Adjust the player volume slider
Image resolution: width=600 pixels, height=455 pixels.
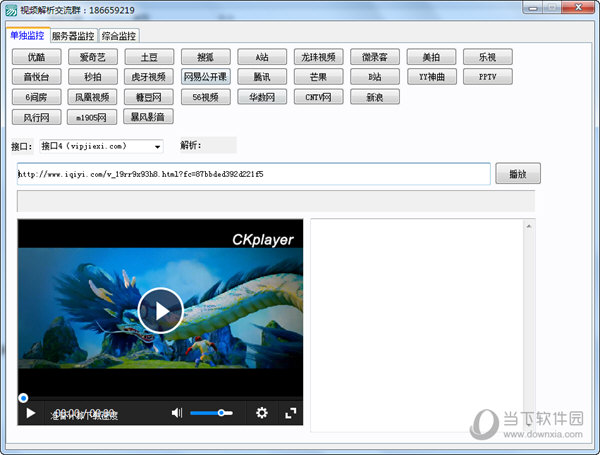[x=211, y=413]
